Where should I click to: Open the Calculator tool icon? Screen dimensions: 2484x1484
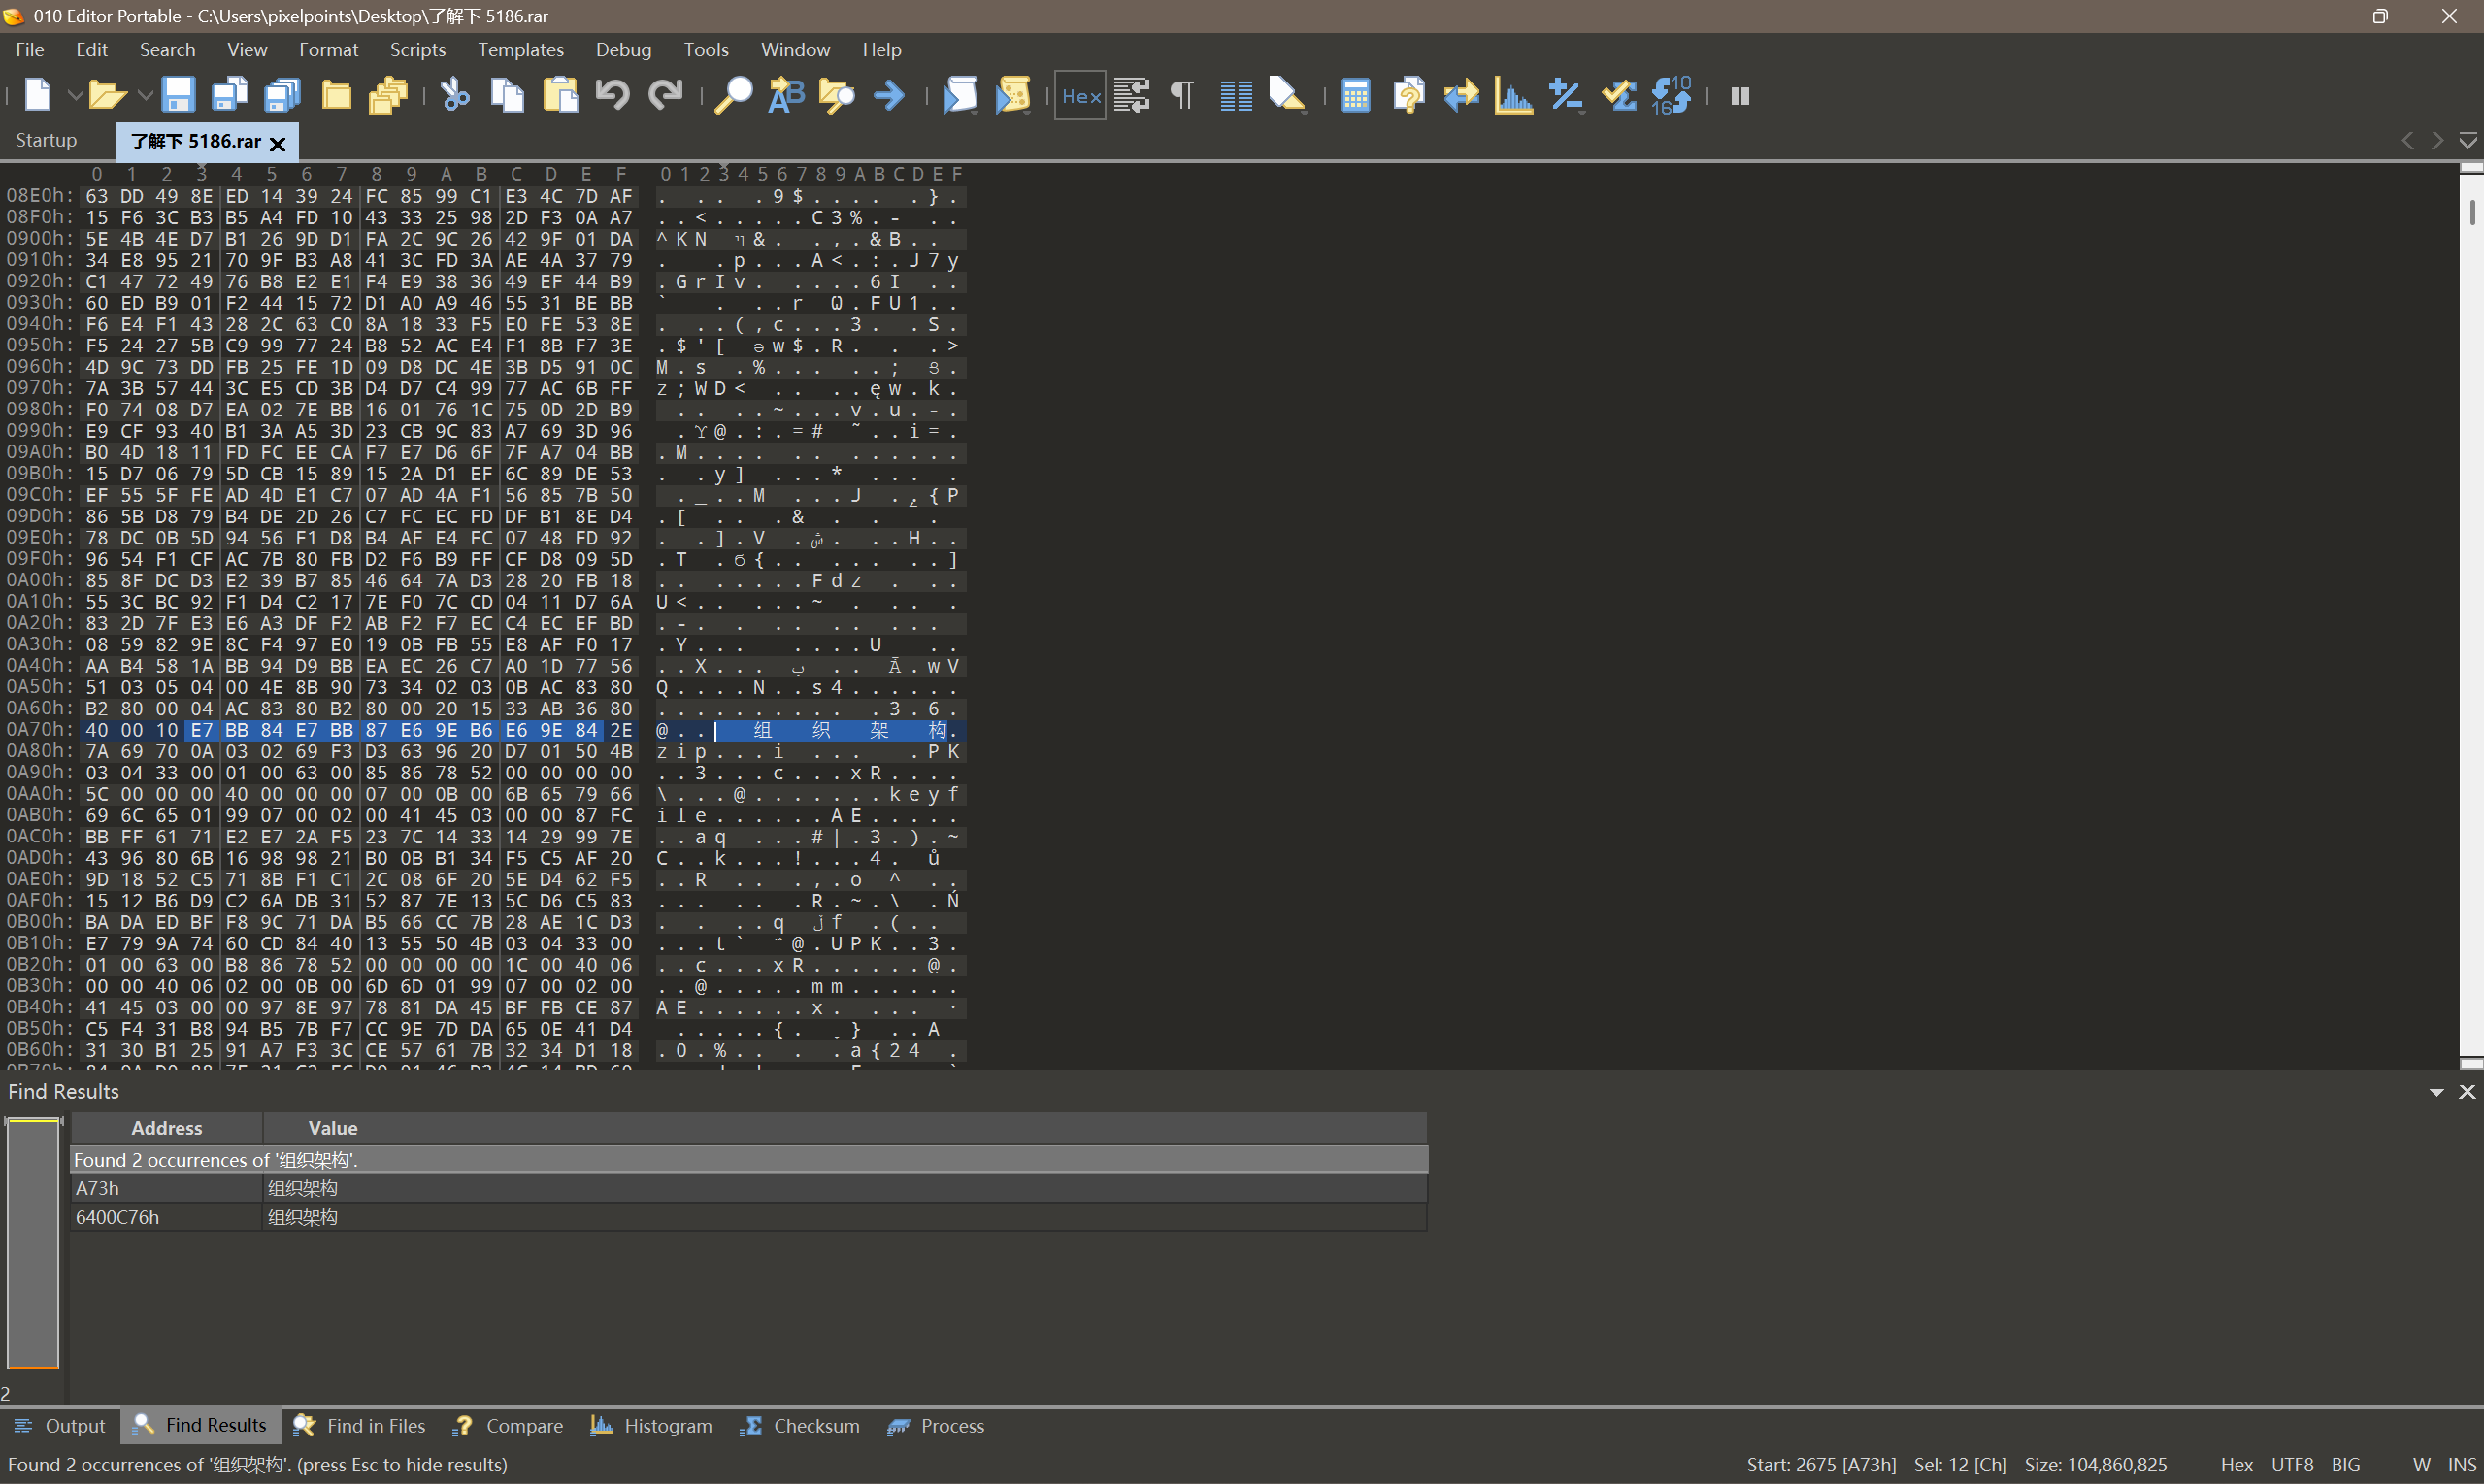coord(1355,96)
